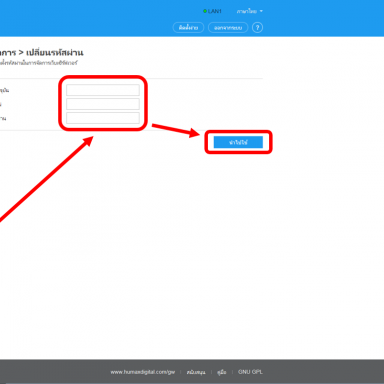Image resolution: width=384 pixels, height=384 pixels.
Task: Expand the language dropdown arrow
Action: pos(261,11)
